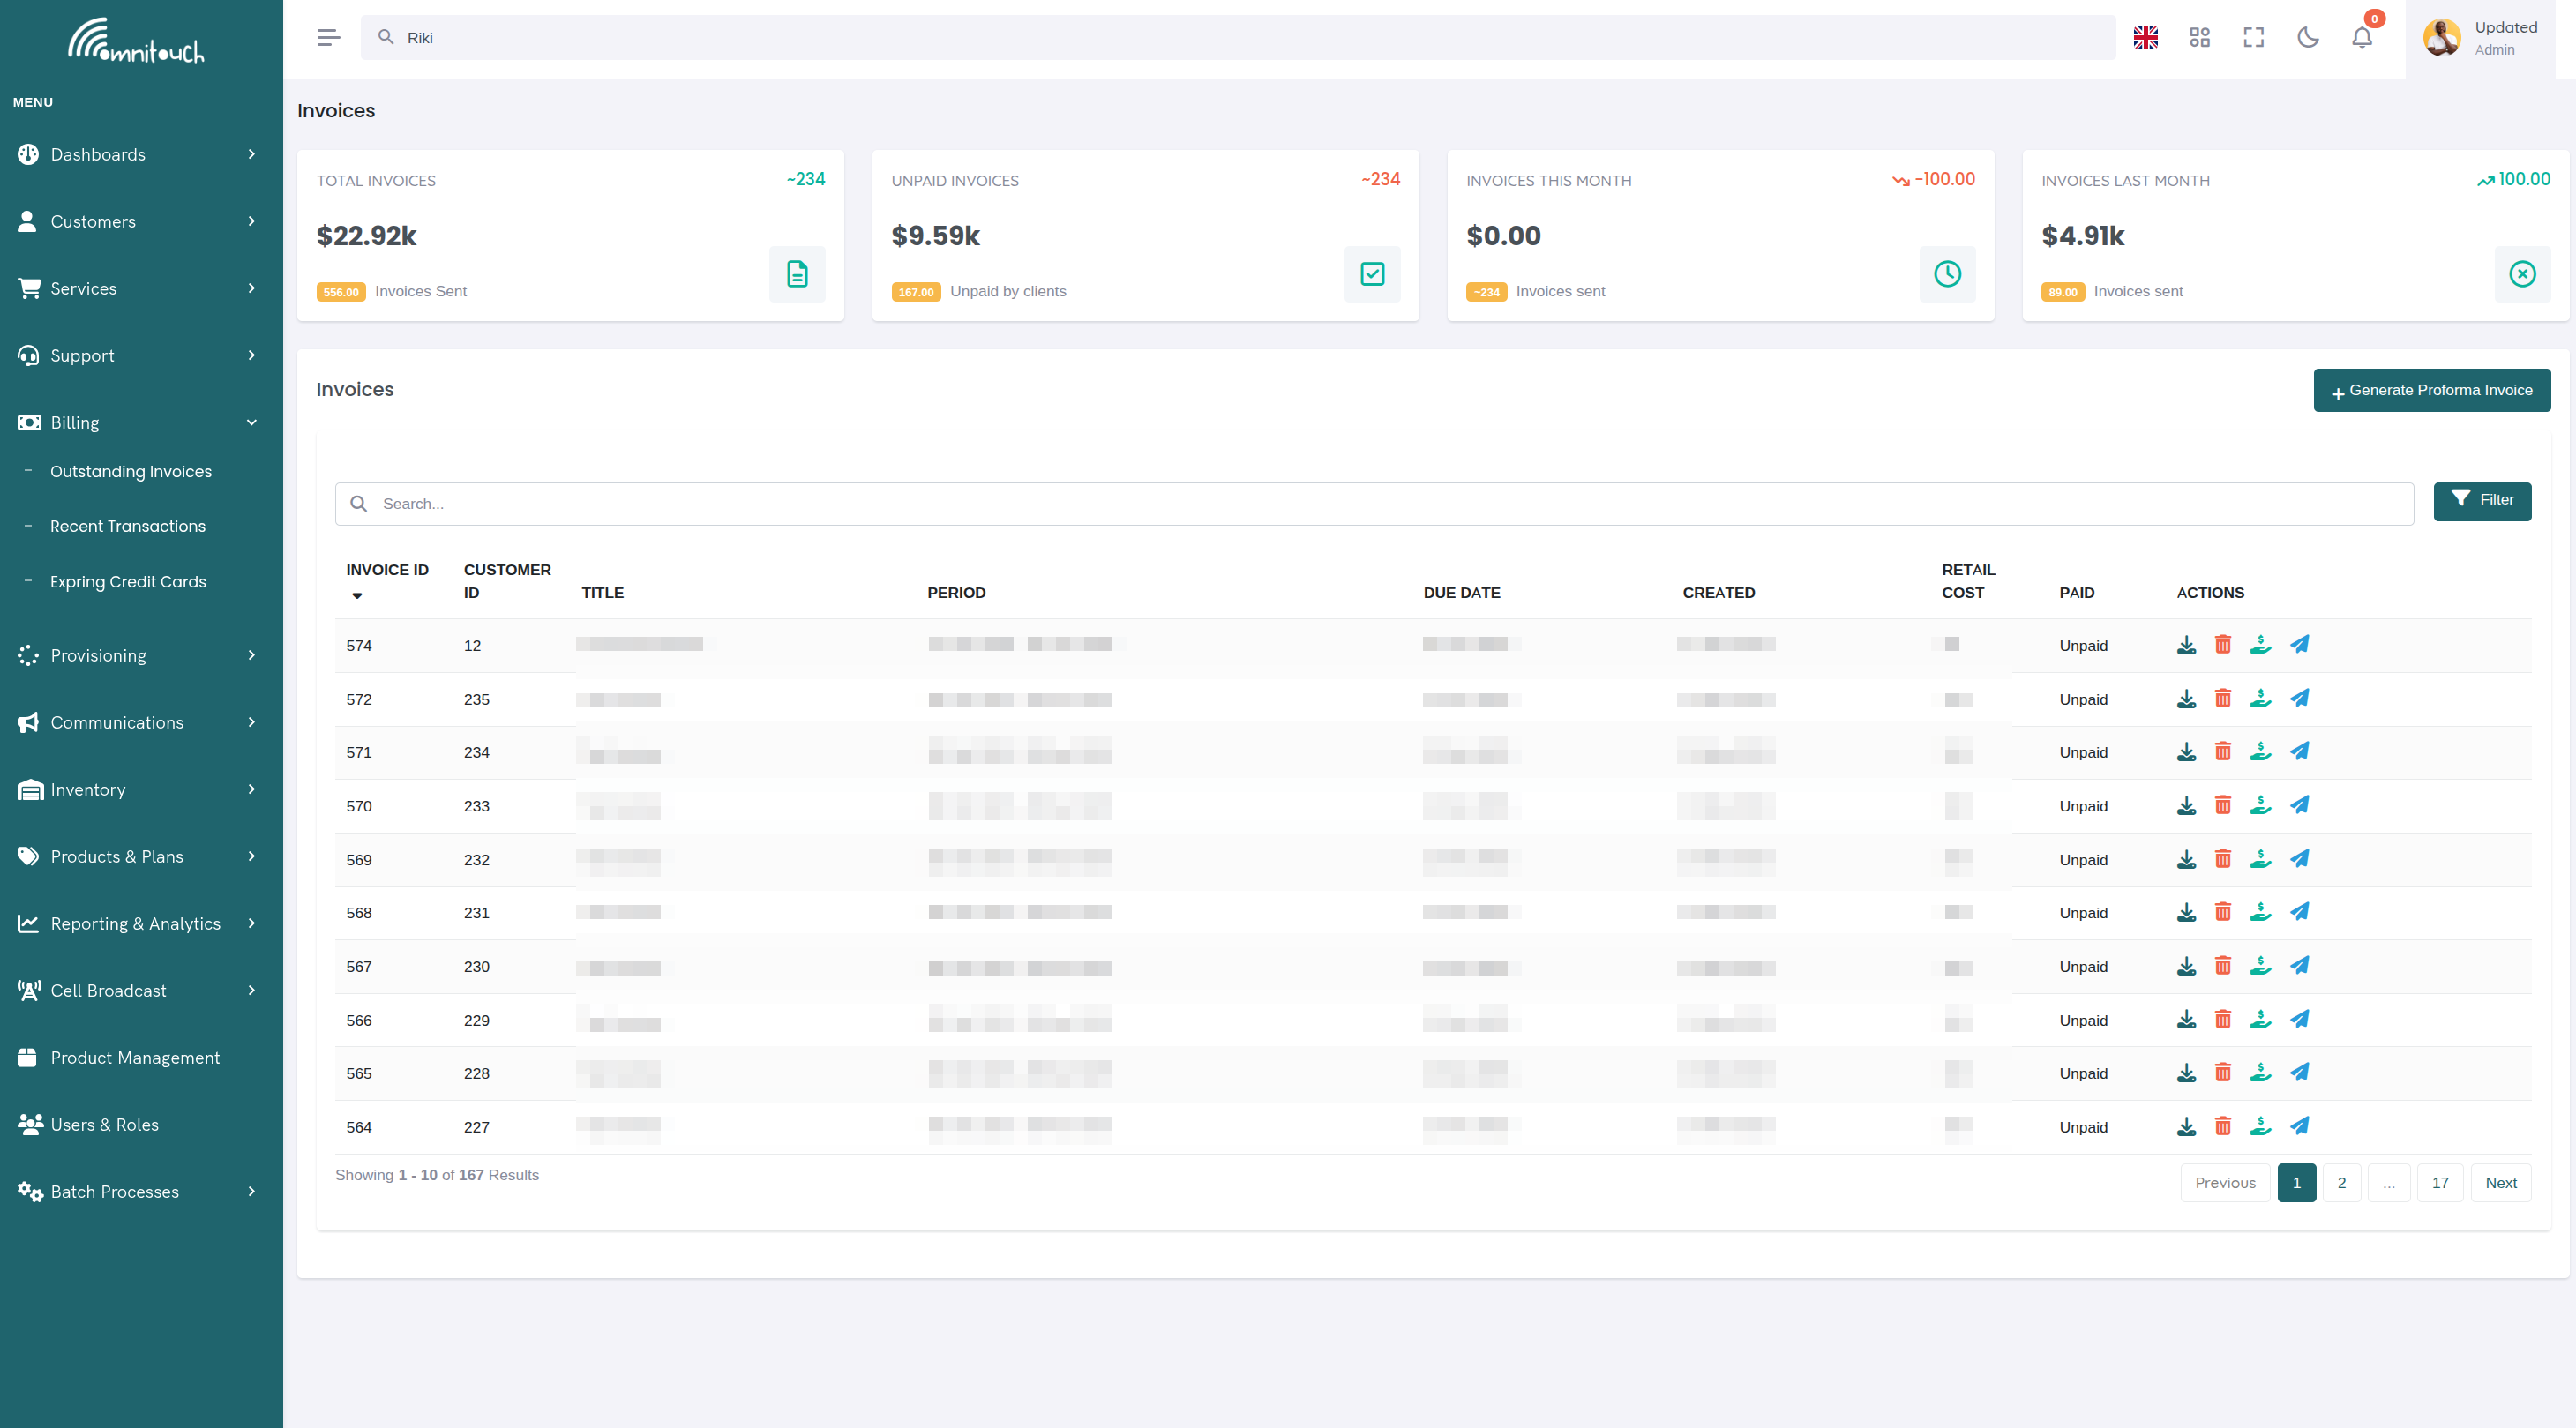Viewport: 2576px width, 1428px height.
Task: Toggle fullscreen mode
Action: 2253,38
